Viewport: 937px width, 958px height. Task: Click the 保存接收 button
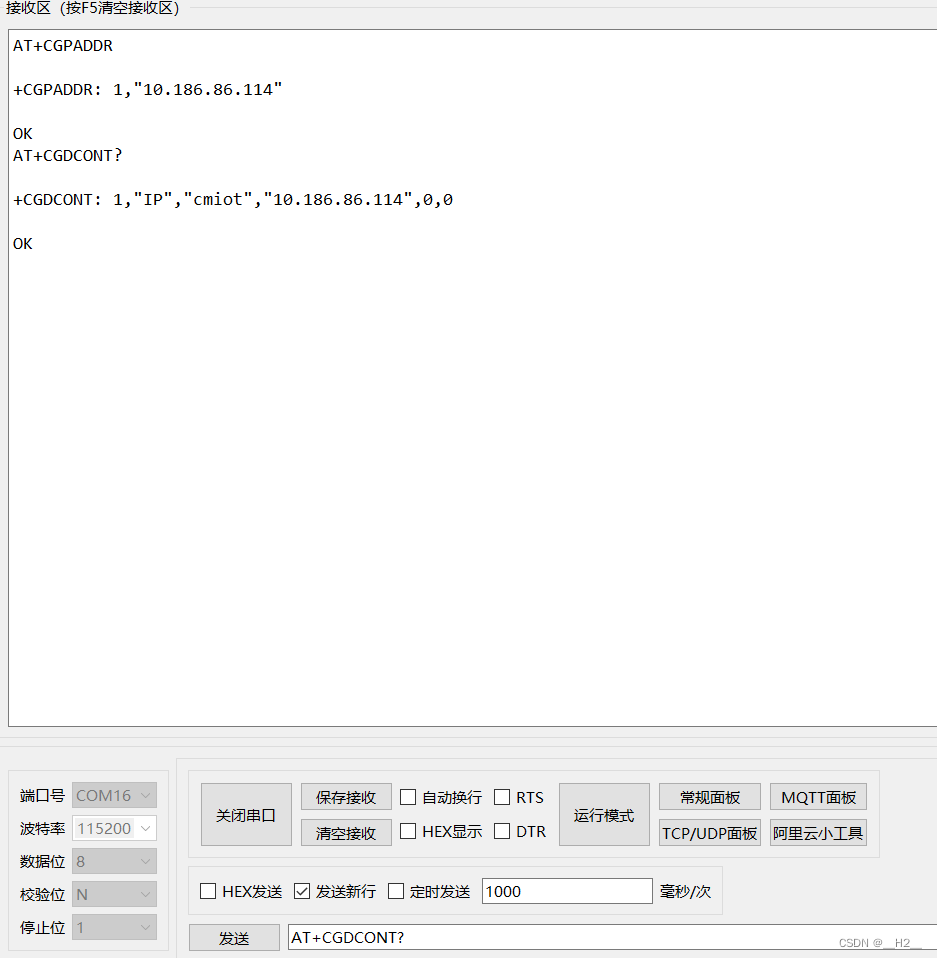346,797
